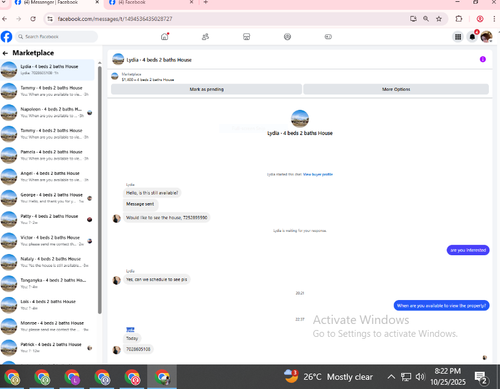Image resolution: width=500 pixels, height=389 pixels.
Task: Open Patty conversation in the list
Action: [x=47, y=219]
